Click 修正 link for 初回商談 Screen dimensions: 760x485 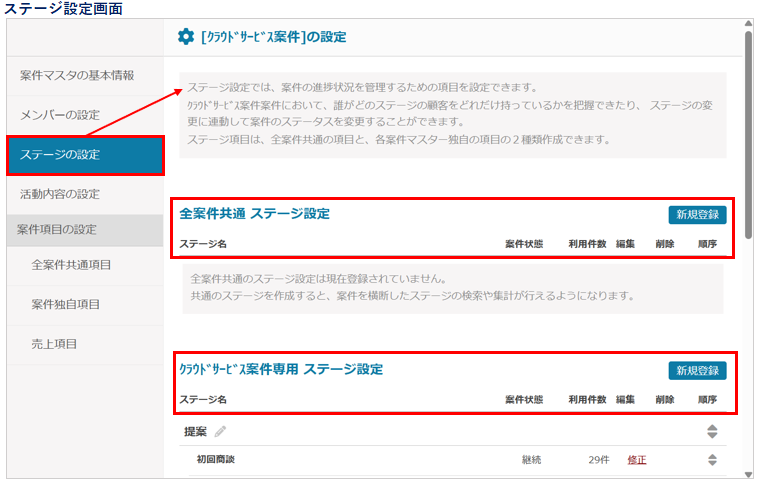coord(637,460)
